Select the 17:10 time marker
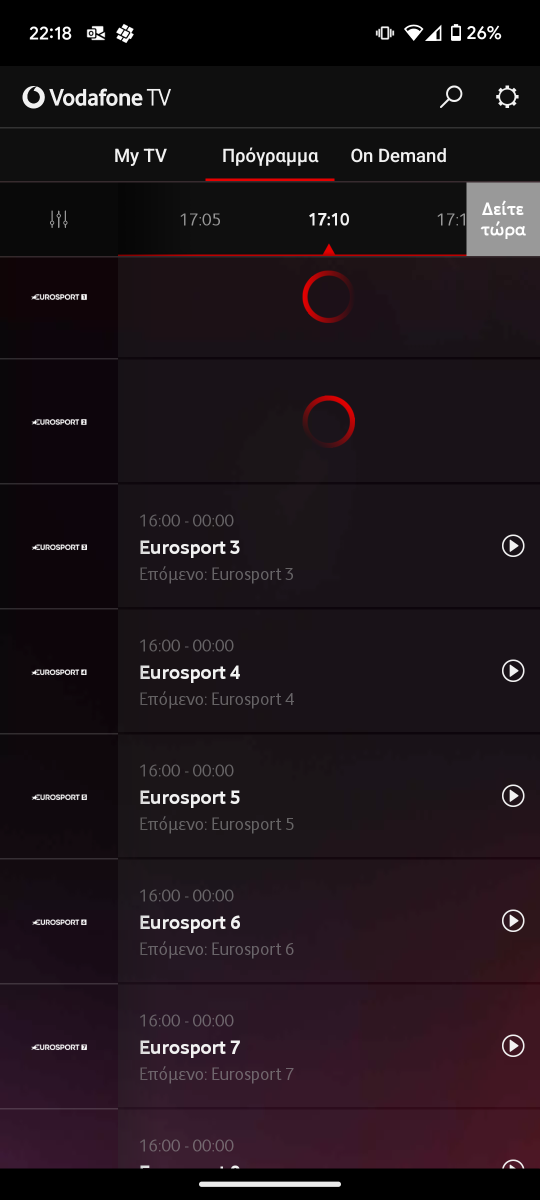Image resolution: width=540 pixels, height=1200 pixels. [328, 220]
